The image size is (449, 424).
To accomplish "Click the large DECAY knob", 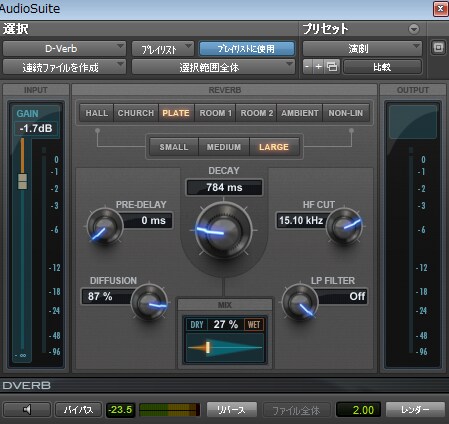I will 224,230.
